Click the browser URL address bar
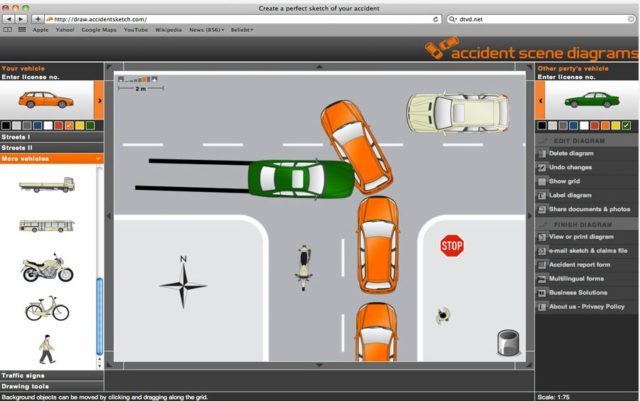Screen dimensions: 640x401 click(243, 19)
